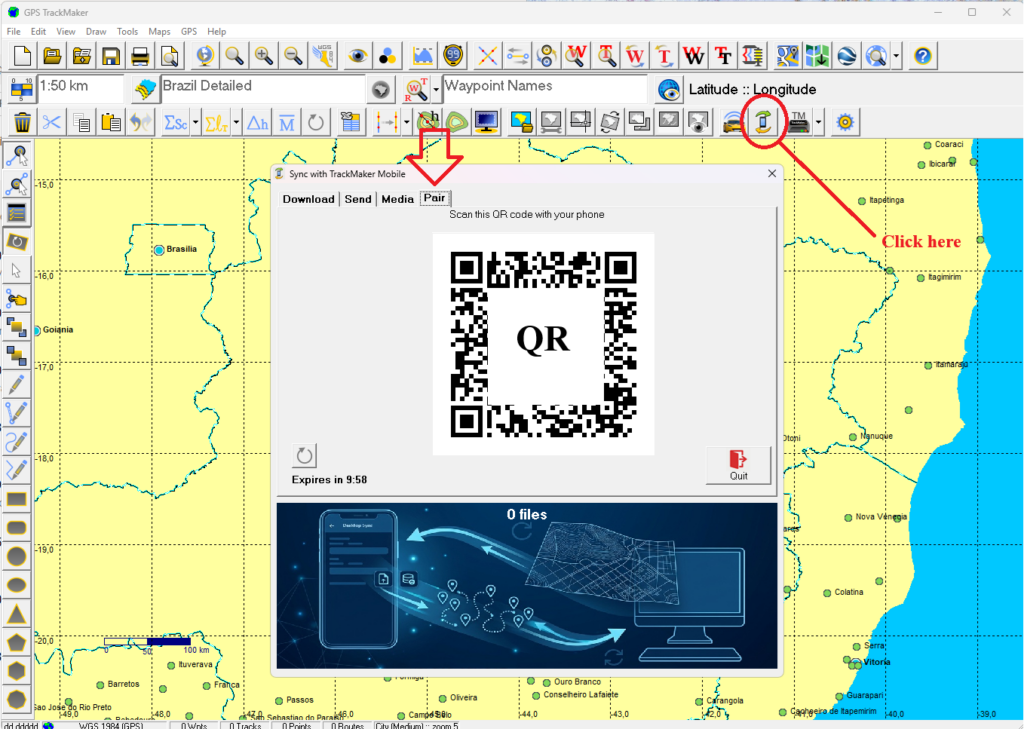Open dropdown beside waypoint search magnifier
1024x729 pixels.
[x=436, y=90]
